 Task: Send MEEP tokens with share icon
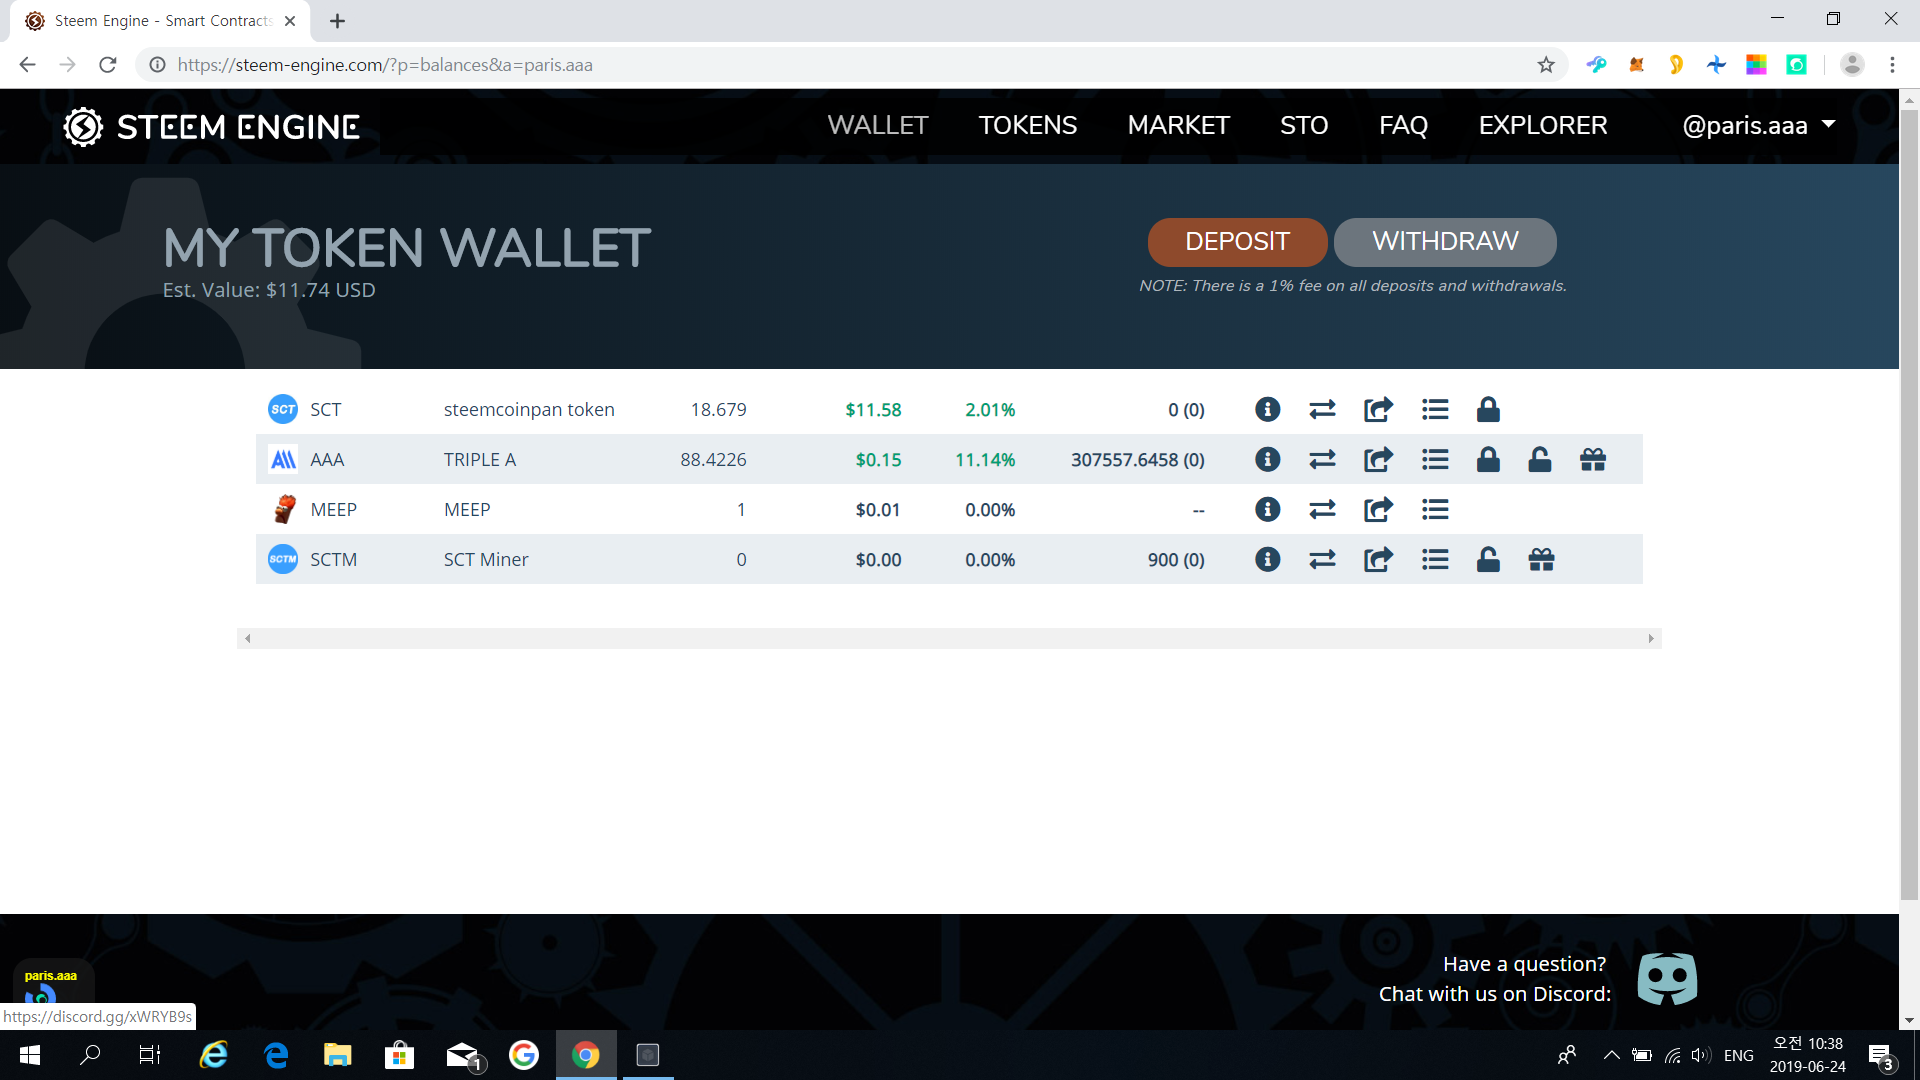[x=1378, y=509]
